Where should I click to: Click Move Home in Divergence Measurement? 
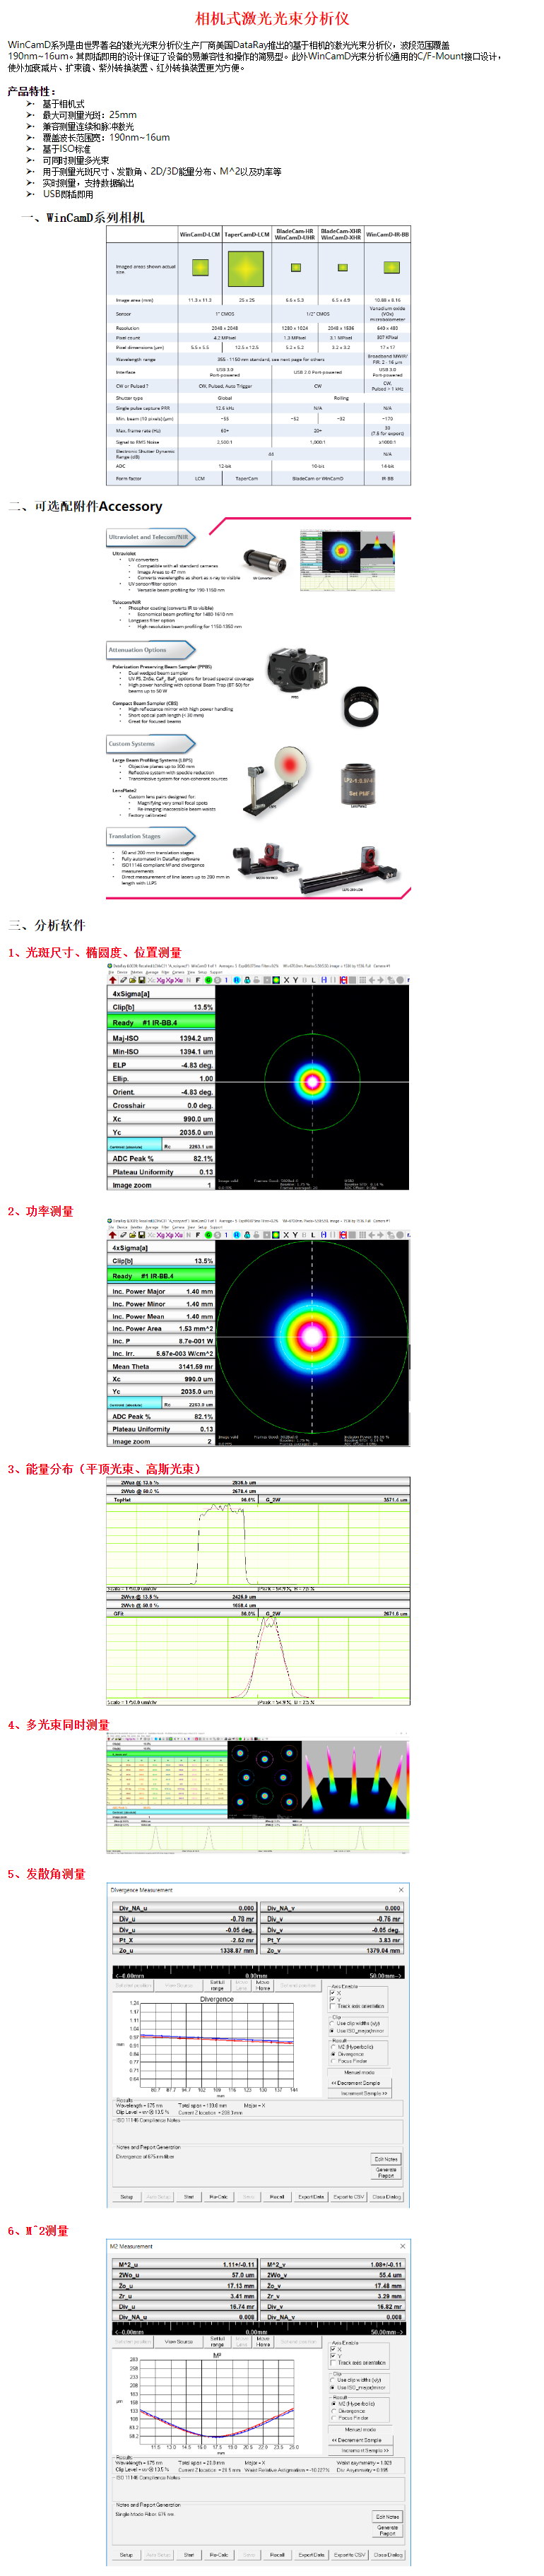point(263,1985)
